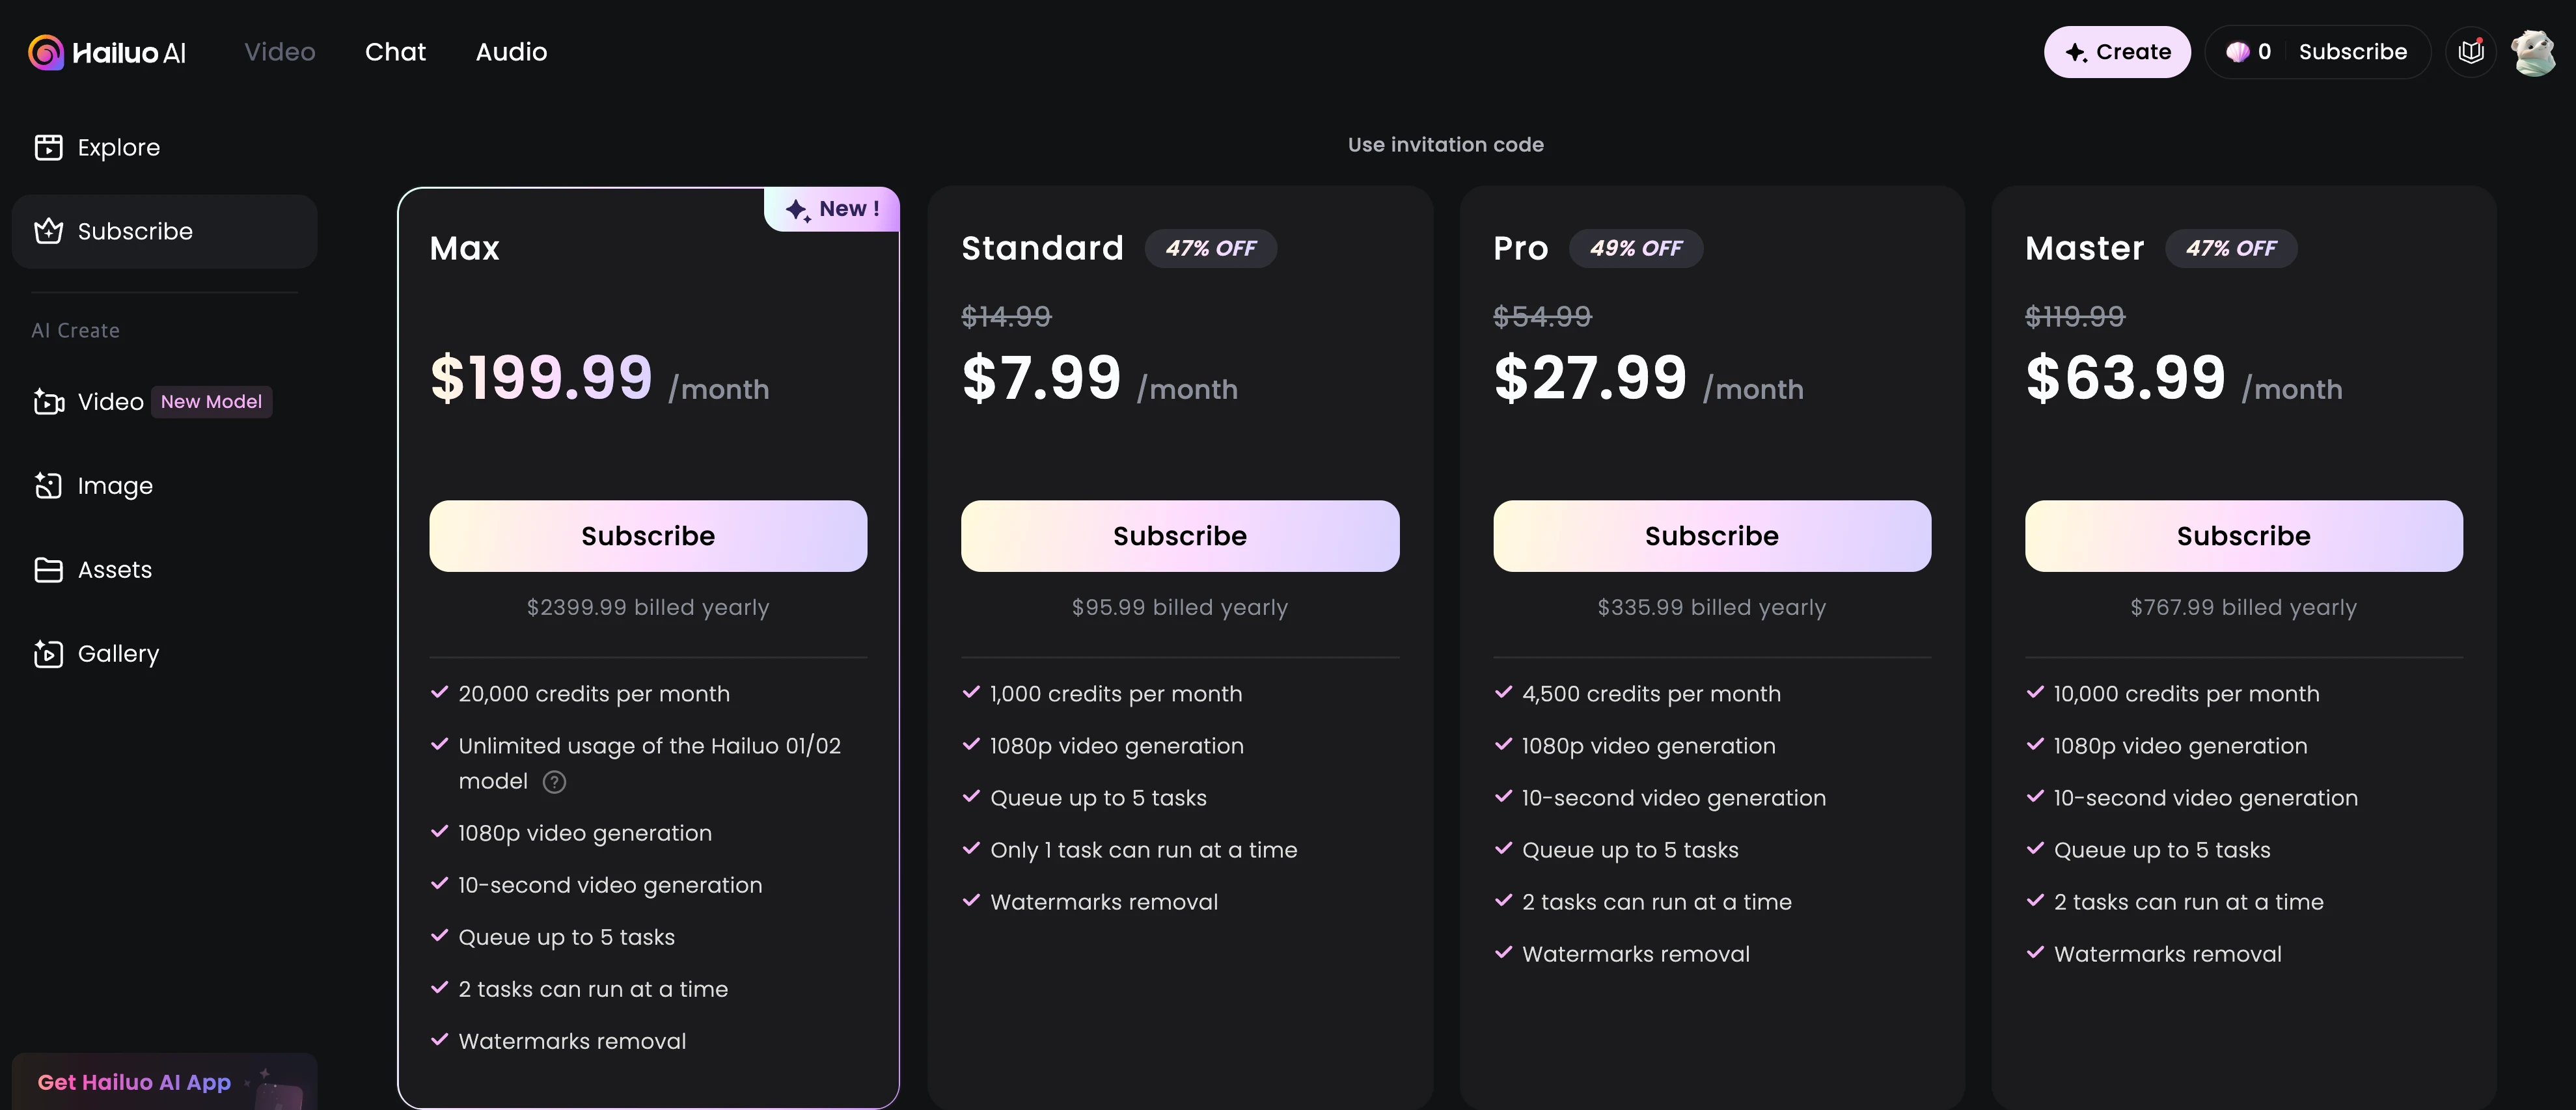Subscribe to the Master plan
The image size is (2576, 1110).
(x=2244, y=536)
